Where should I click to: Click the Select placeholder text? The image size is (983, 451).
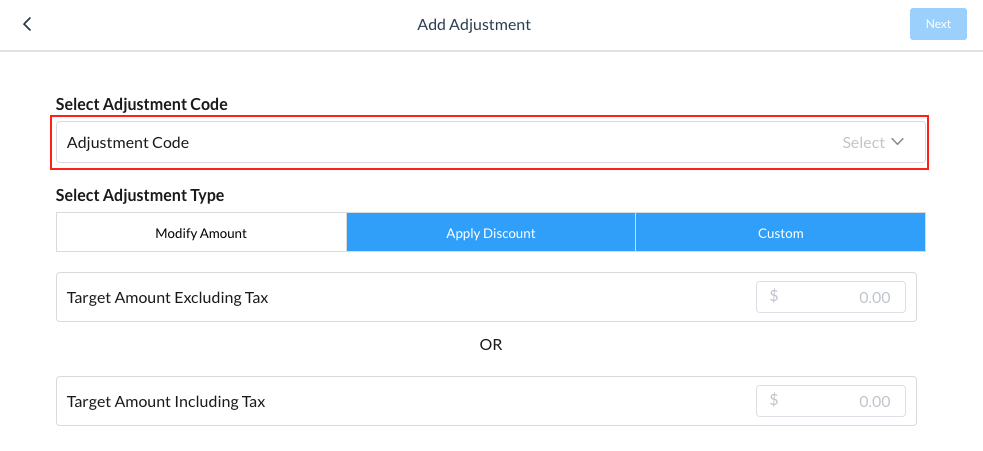[x=863, y=143]
